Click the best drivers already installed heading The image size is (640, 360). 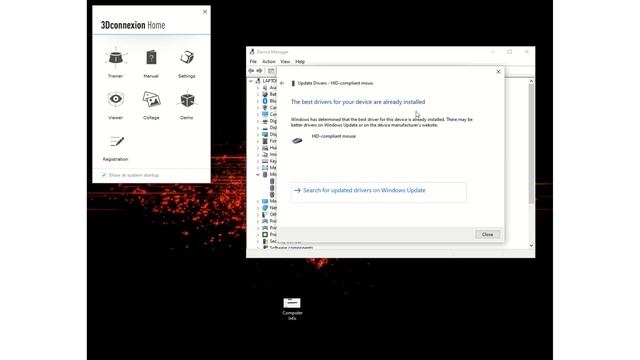pyautogui.click(x=358, y=102)
